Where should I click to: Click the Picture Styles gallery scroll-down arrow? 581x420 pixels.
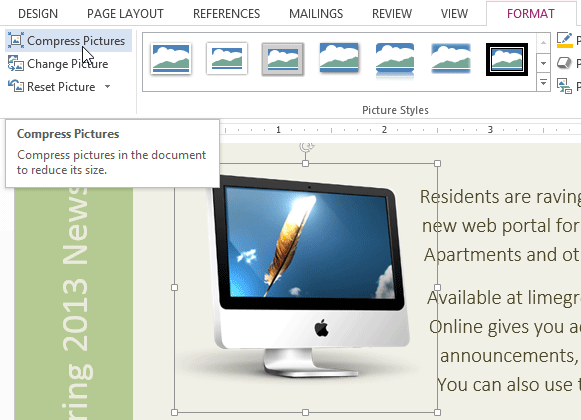(x=543, y=63)
